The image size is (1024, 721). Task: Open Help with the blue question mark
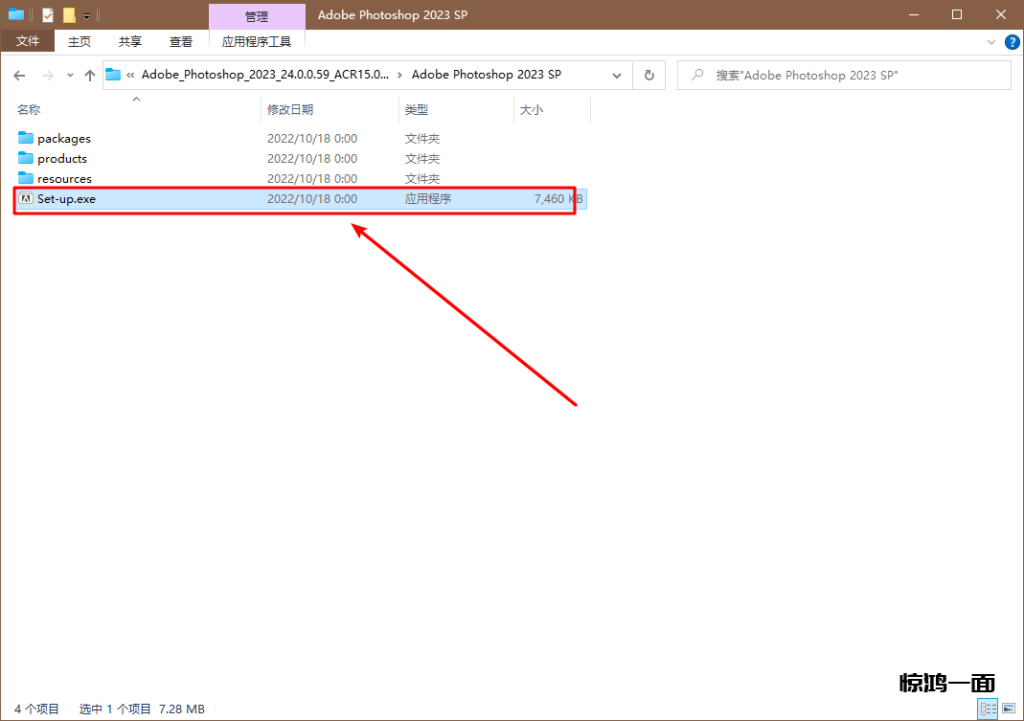point(1012,42)
